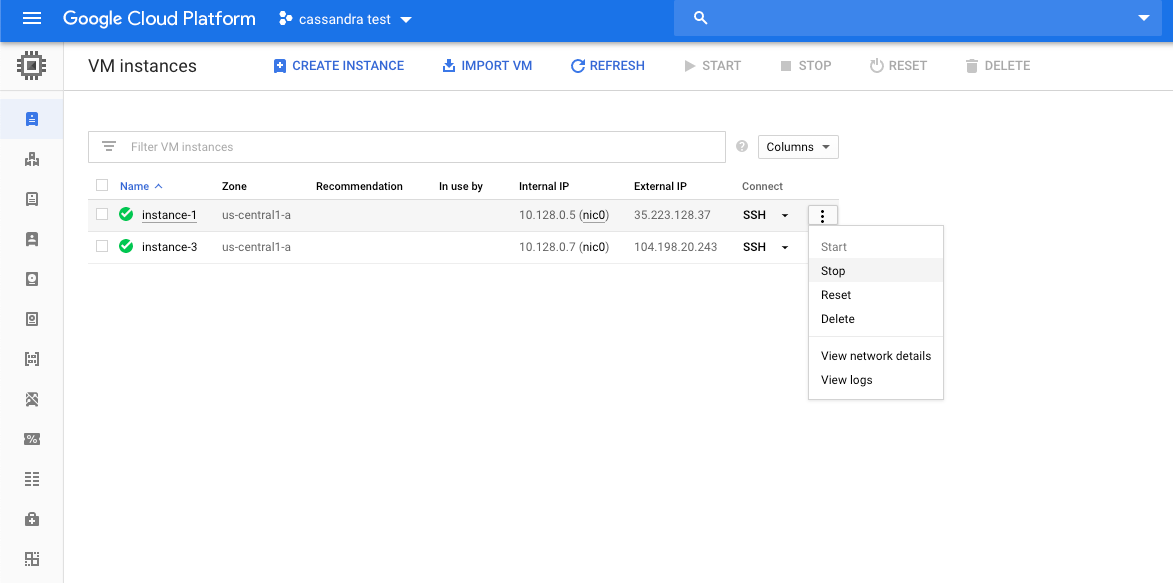Click IMPORT VM button
This screenshot has width=1173, height=583.
tap(488, 66)
